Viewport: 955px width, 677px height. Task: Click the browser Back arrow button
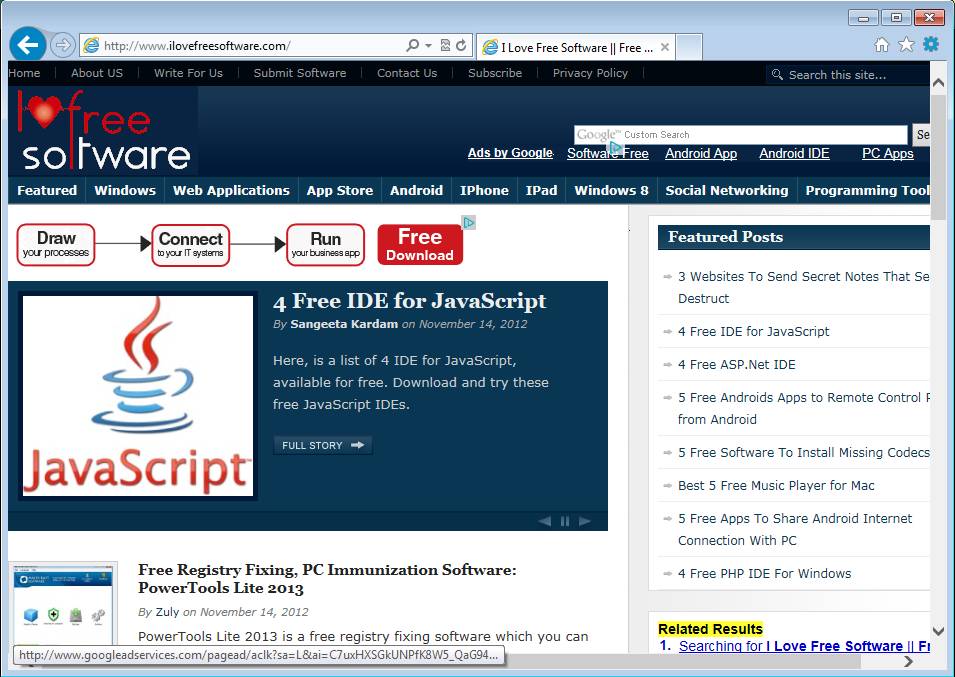[27, 44]
